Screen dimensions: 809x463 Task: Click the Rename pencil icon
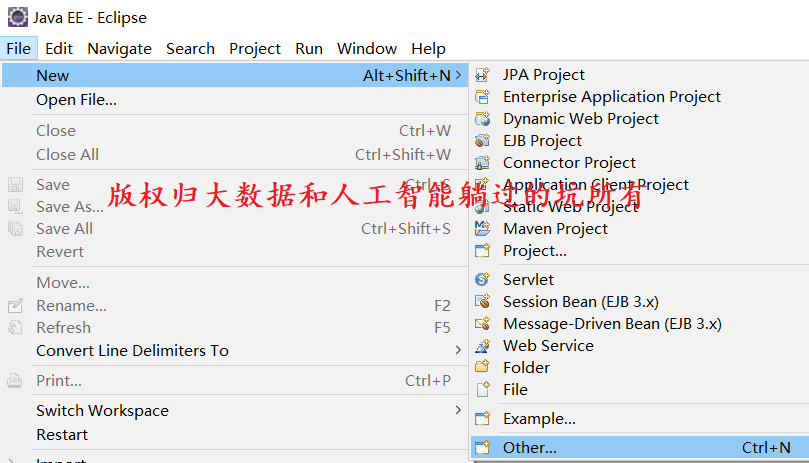coord(15,306)
